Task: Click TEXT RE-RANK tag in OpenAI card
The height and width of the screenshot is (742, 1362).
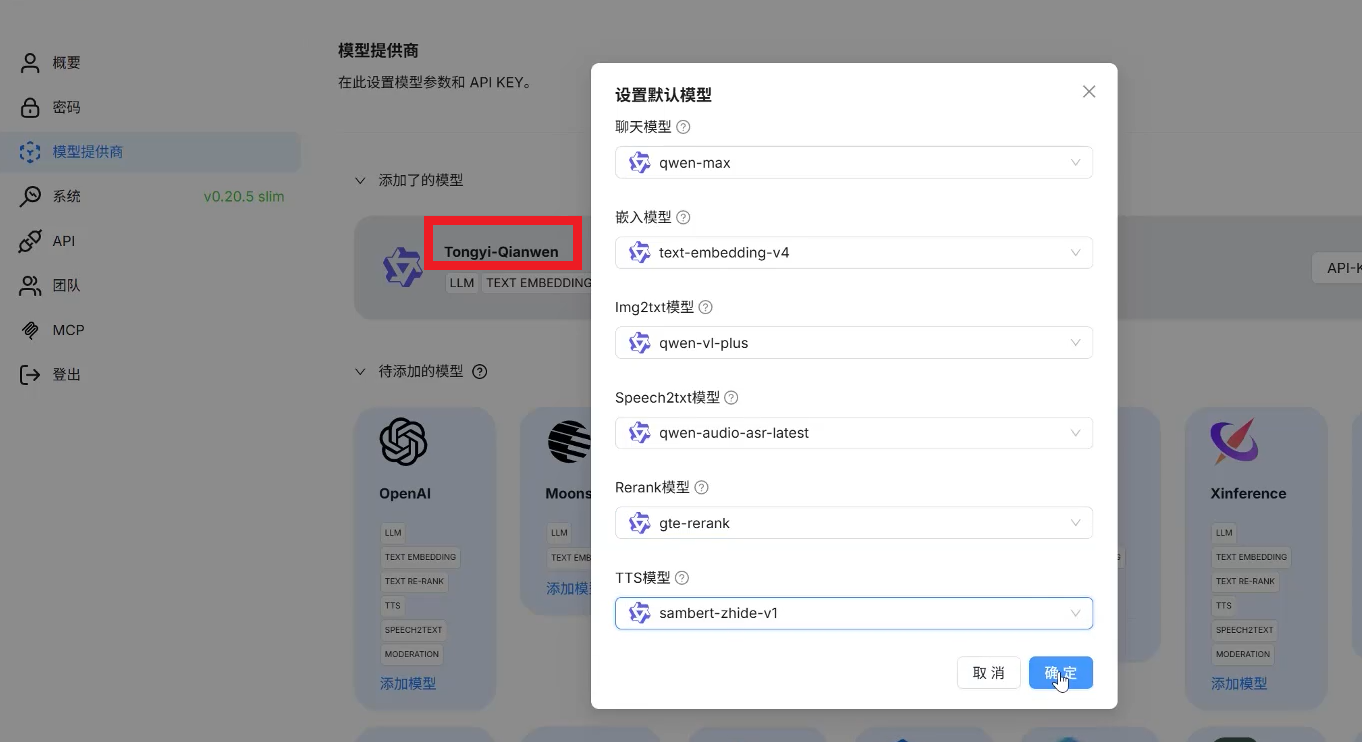Action: click(x=414, y=581)
